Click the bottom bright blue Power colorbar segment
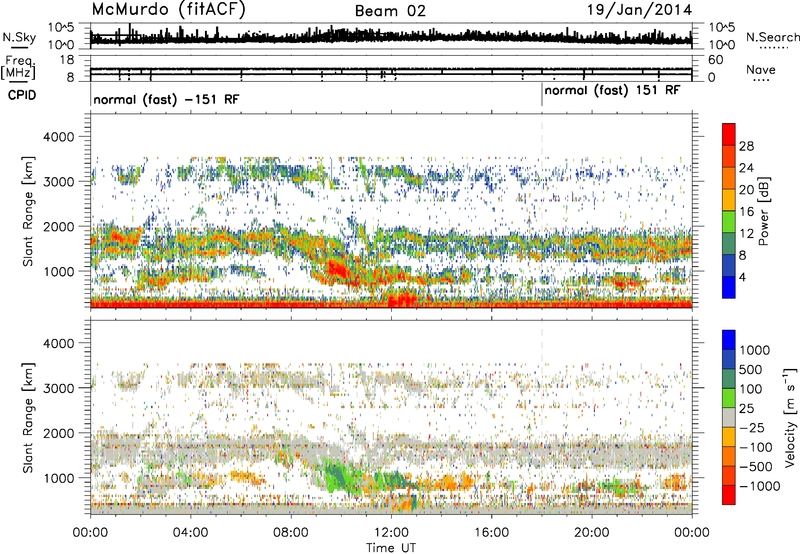This screenshot has height=554, width=800. pos(729,287)
